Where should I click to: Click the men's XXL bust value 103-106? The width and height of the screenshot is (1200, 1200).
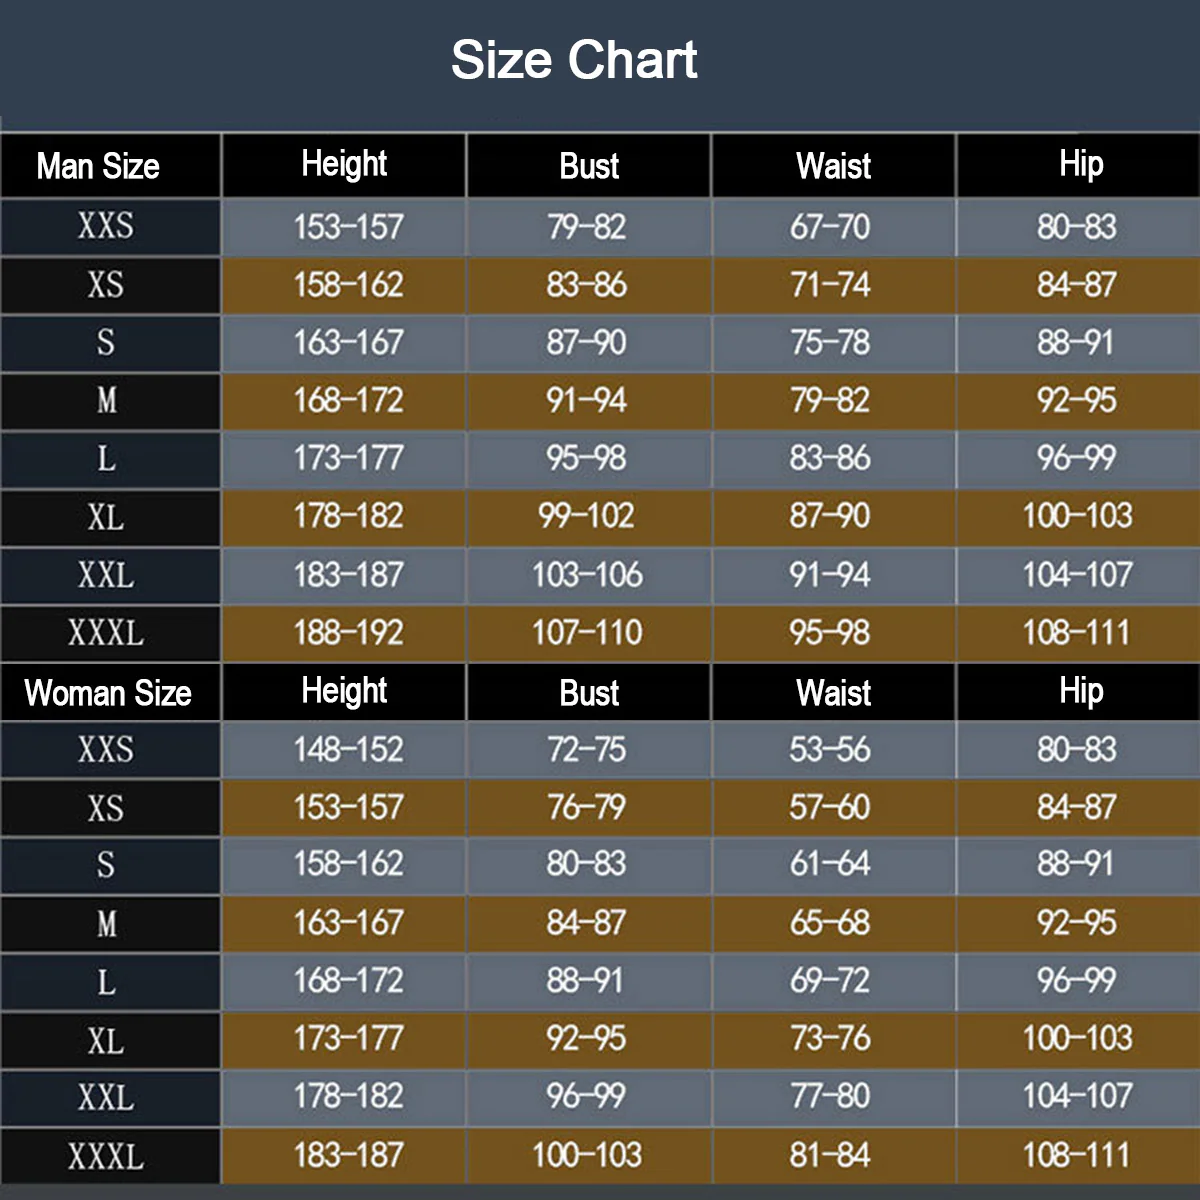click(x=587, y=575)
